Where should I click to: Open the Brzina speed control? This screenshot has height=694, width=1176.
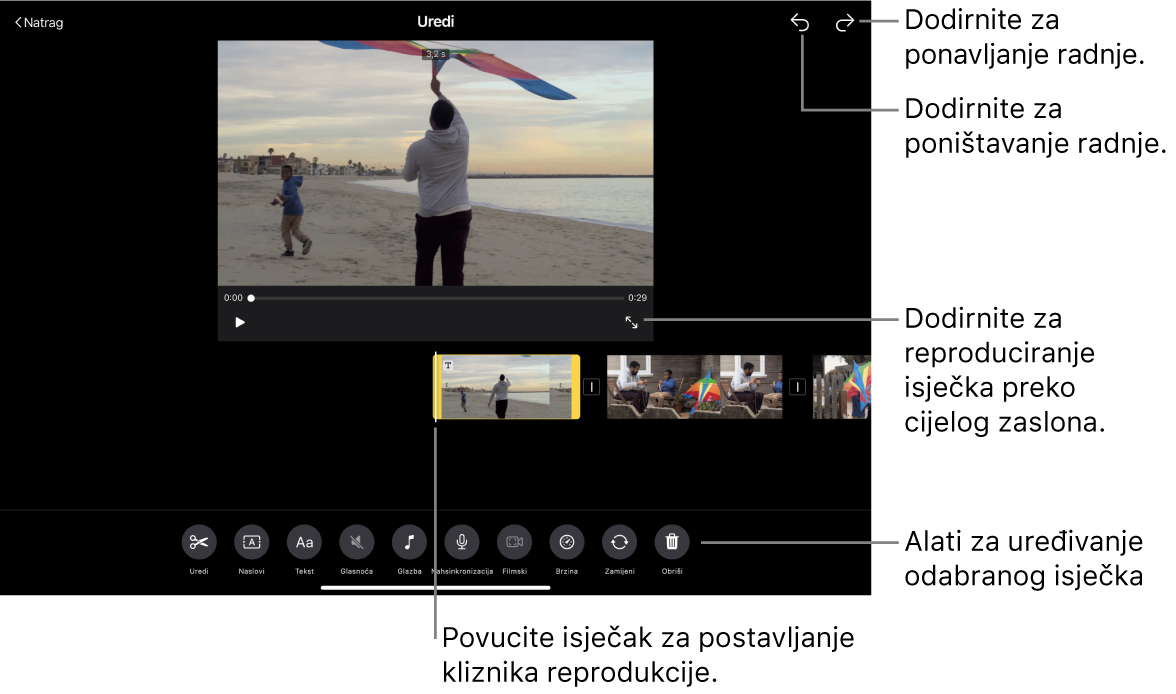(x=567, y=542)
